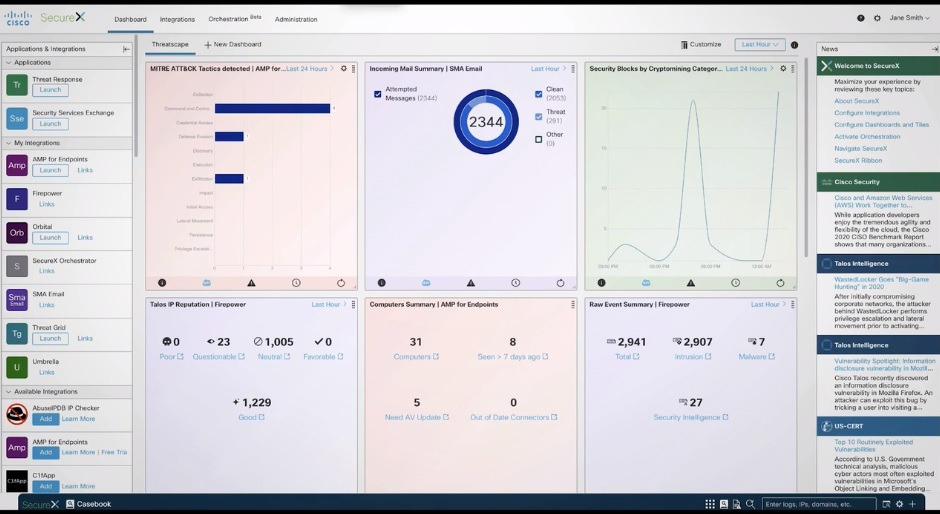Toggle the Clean messages checkbox
This screenshot has height=514, width=940.
(538, 94)
